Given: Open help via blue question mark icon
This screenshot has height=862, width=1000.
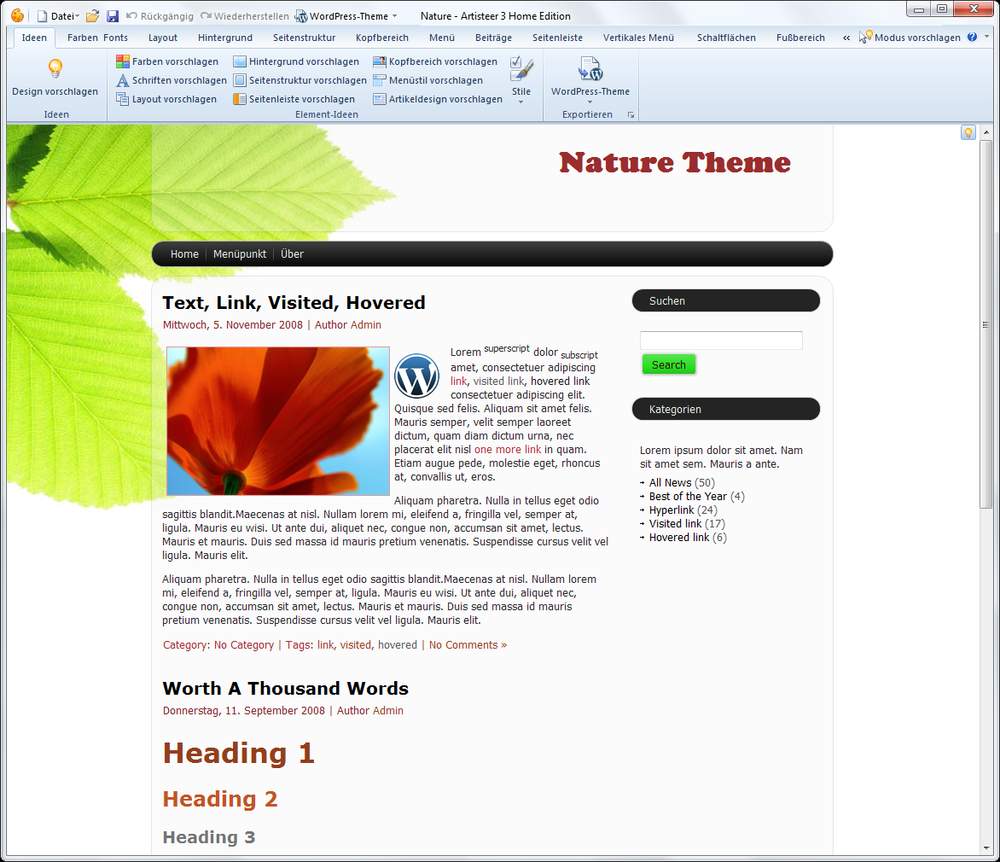Looking at the screenshot, I should (972, 37).
